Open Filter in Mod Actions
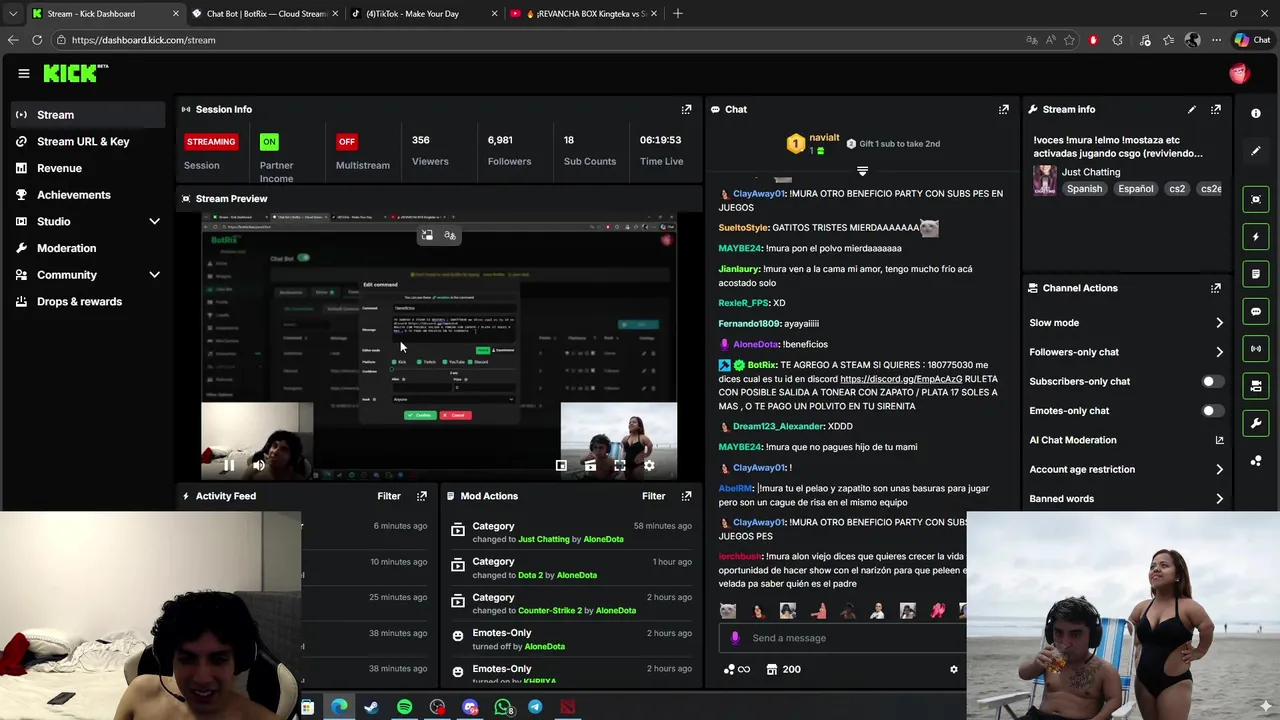The height and width of the screenshot is (720, 1280). point(653,496)
